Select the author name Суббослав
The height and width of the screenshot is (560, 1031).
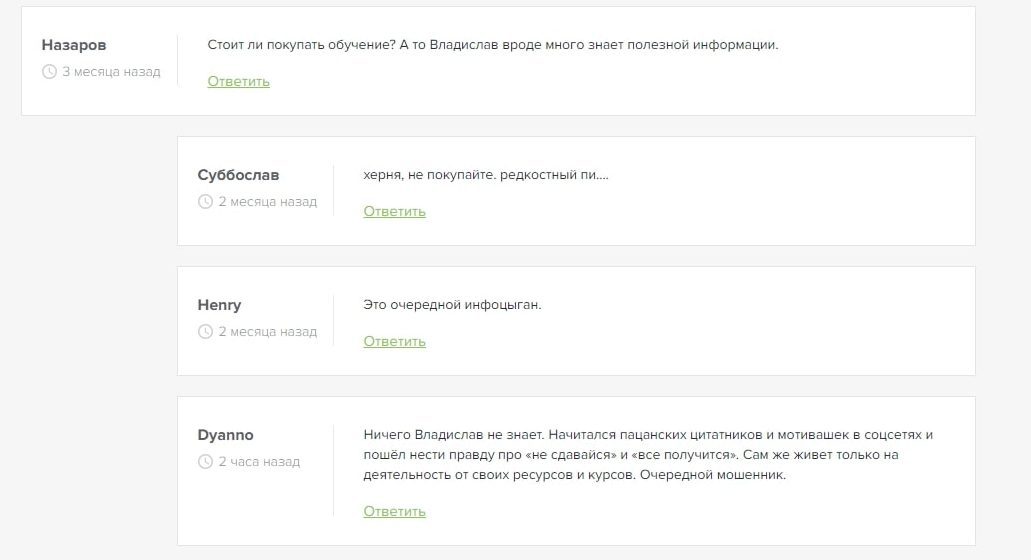pyautogui.click(x=238, y=175)
